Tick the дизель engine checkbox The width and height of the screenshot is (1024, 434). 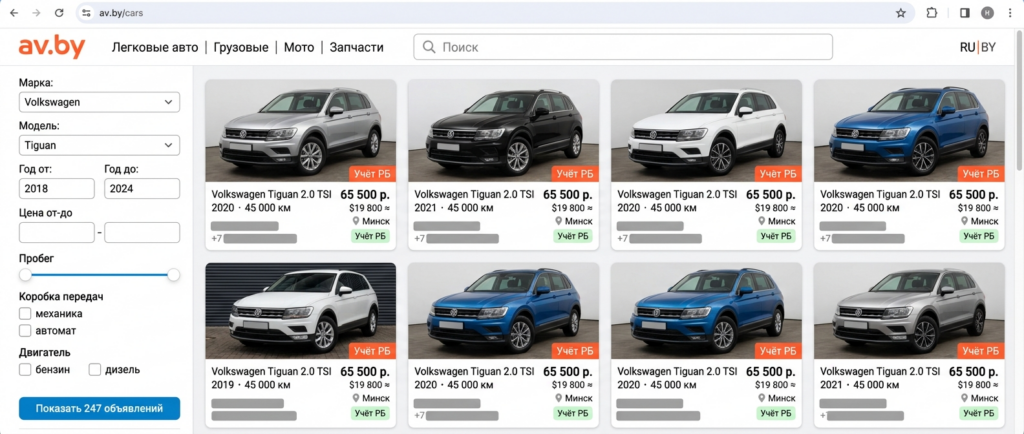[95, 369]
